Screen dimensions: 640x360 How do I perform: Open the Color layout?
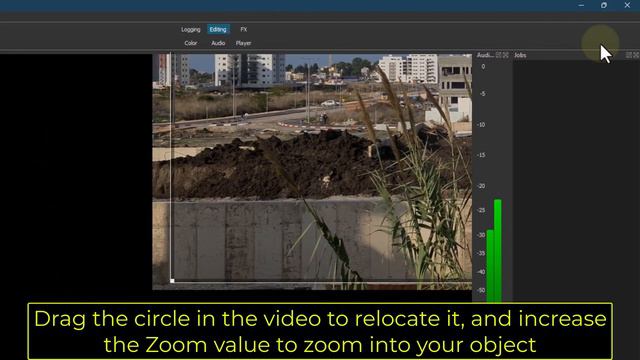(191, 43)
